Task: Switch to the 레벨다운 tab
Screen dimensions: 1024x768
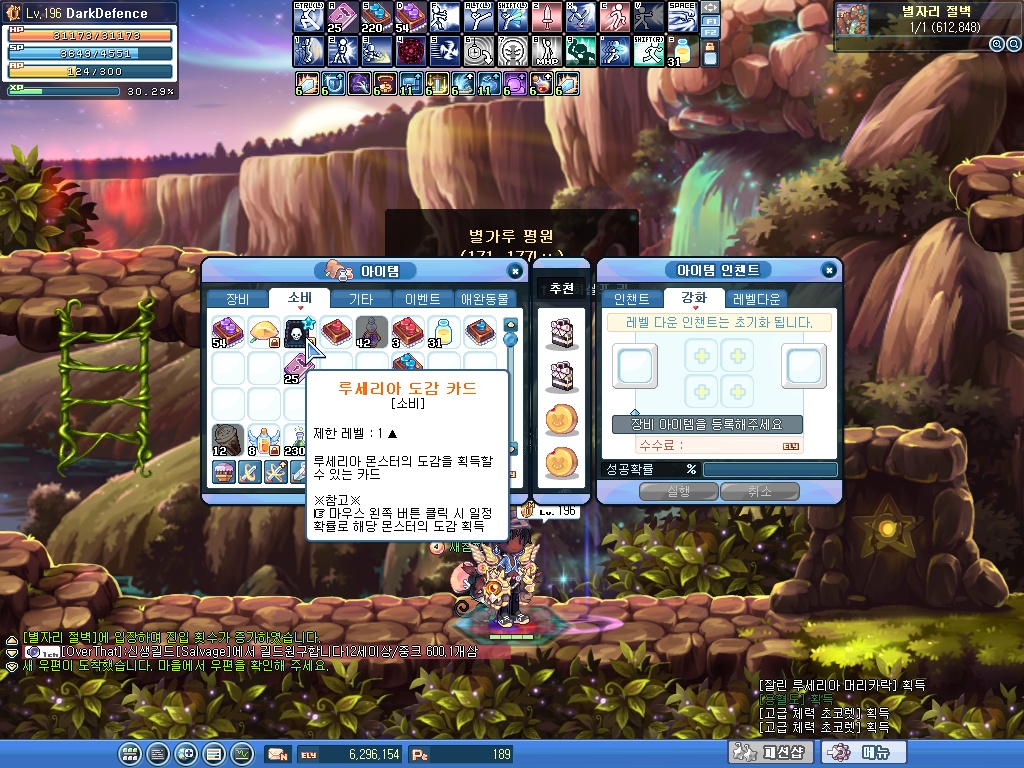Action: click(756, 299)
